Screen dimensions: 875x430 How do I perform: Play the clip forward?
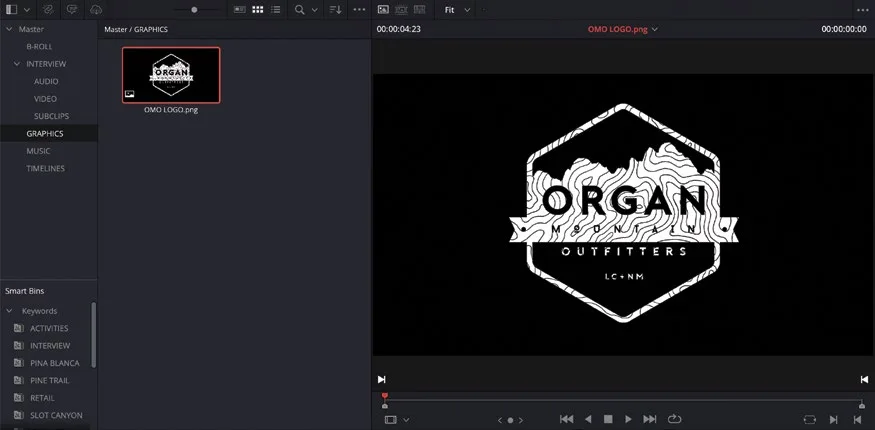tap(628, 419)
